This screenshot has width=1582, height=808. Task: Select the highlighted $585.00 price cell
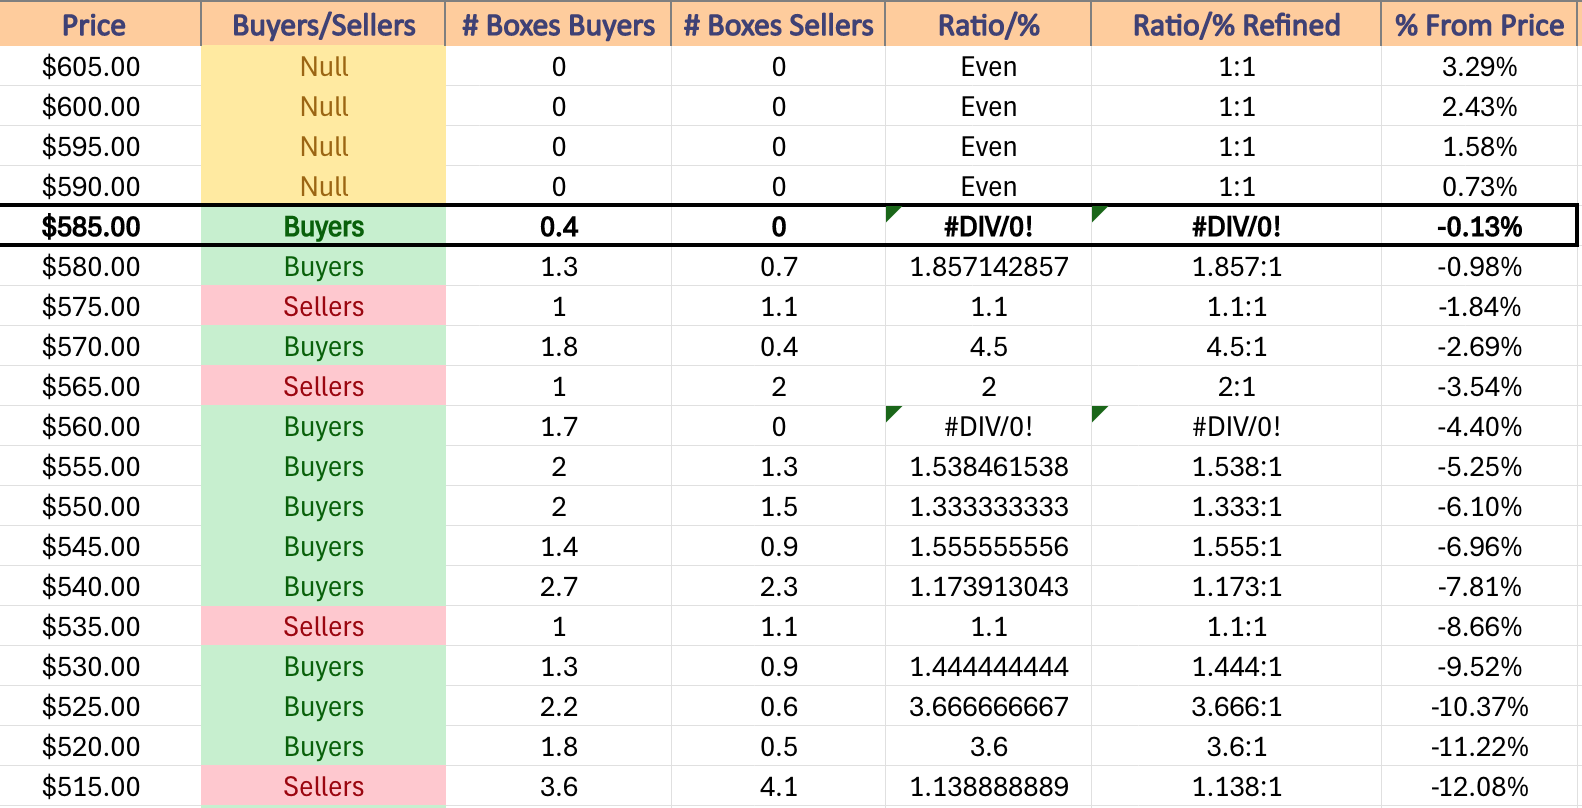tap(100, 226)
